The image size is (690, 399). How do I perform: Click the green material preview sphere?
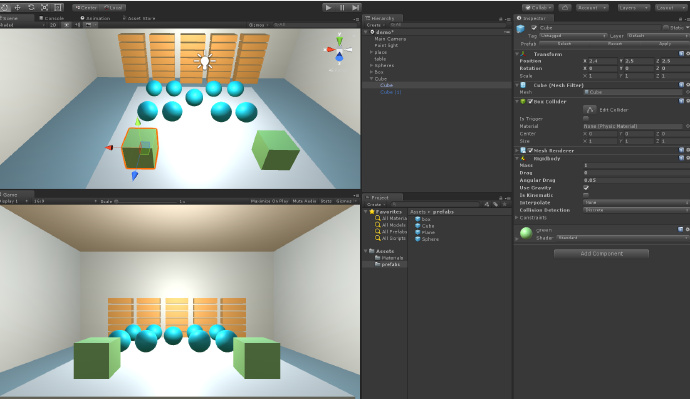click(526, 233)
